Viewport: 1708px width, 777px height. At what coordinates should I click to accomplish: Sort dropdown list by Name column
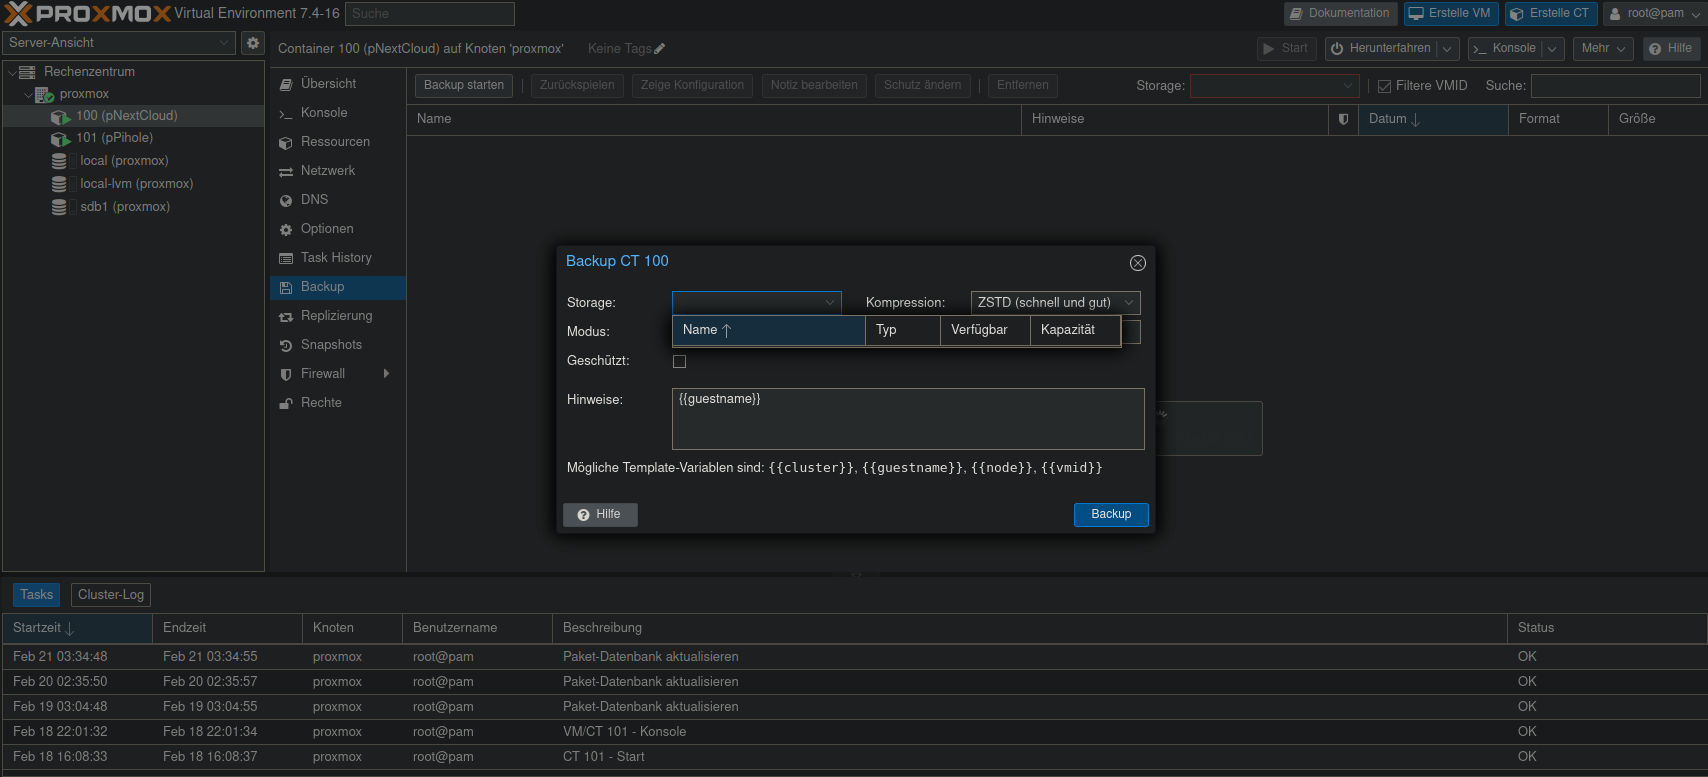pos(769,330)
